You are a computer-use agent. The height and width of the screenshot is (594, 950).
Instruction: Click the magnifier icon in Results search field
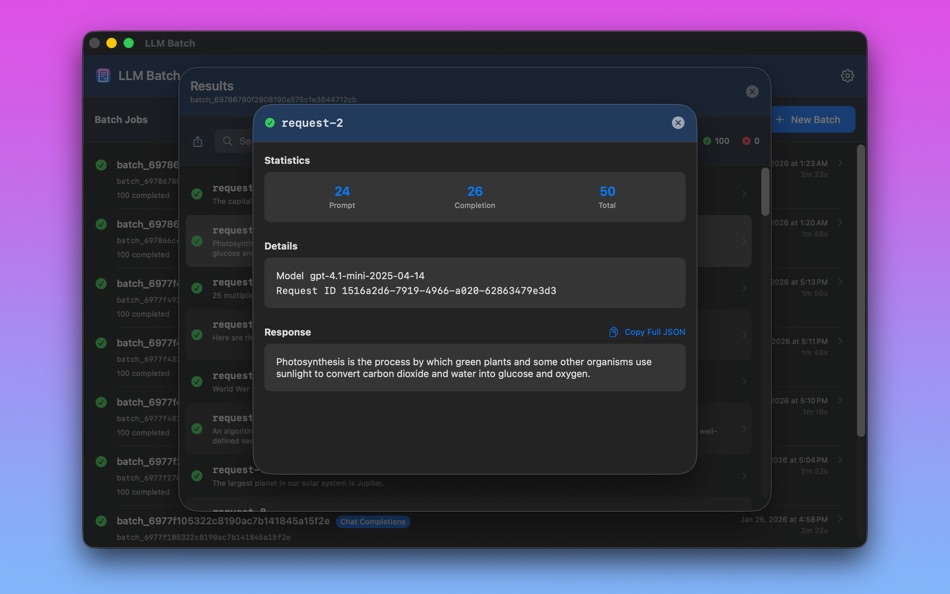pyautogui.click(x=227, y=141)
